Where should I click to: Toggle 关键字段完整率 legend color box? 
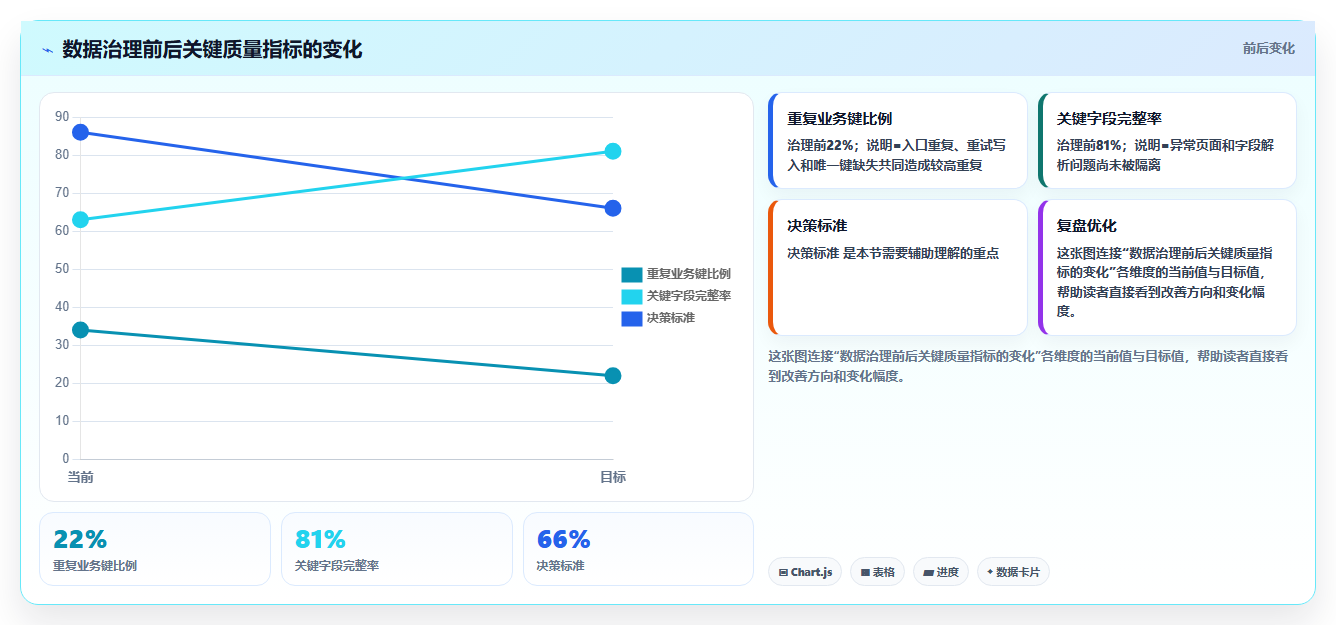point(632,296)
